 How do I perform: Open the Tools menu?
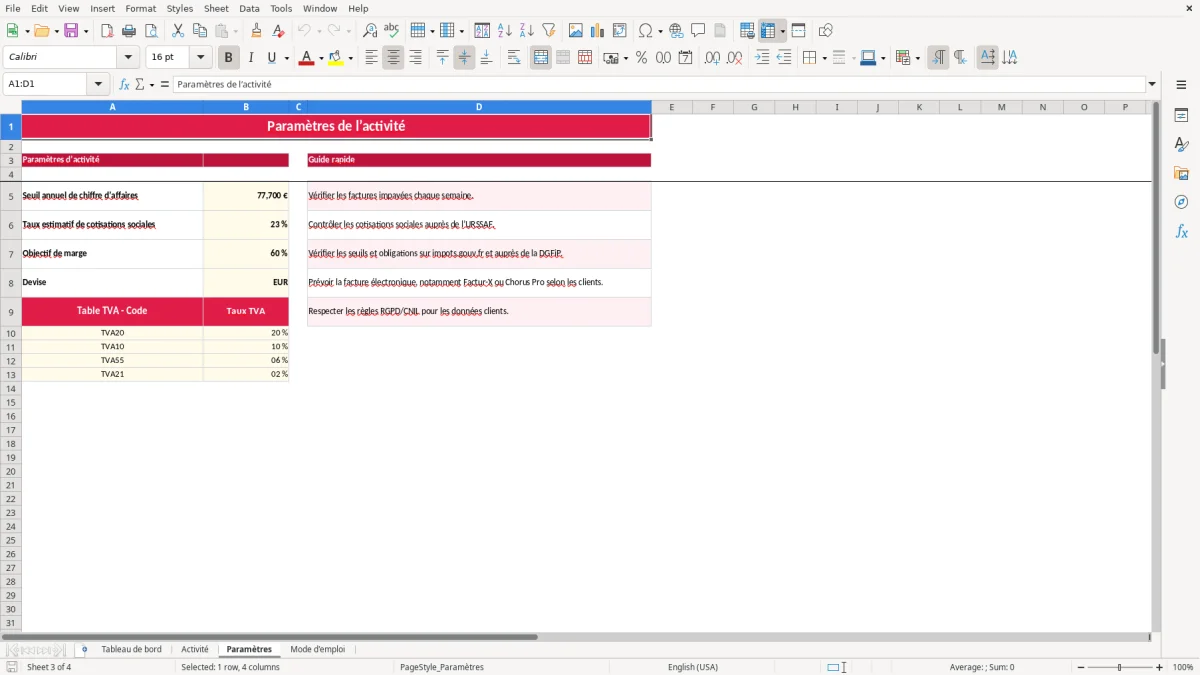281,8
